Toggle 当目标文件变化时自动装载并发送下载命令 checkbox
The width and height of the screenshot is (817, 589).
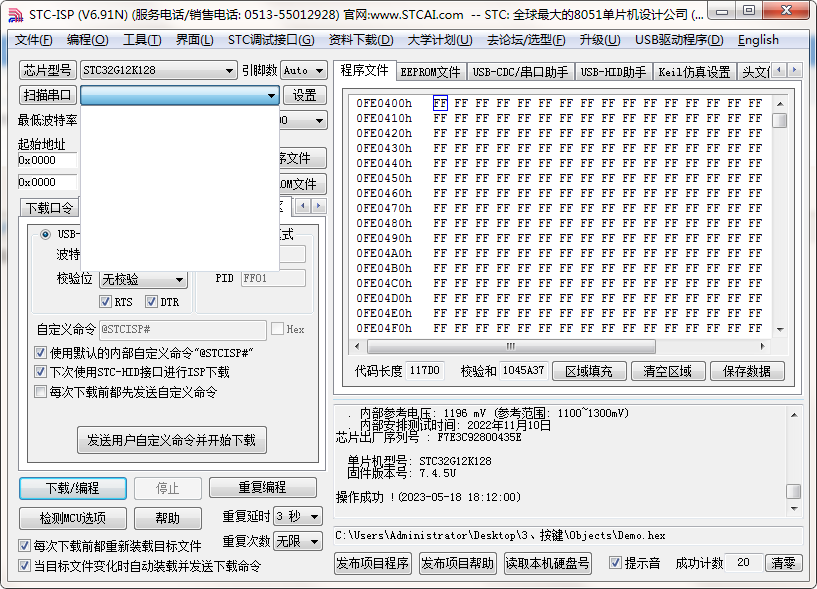tap(24, 566)
